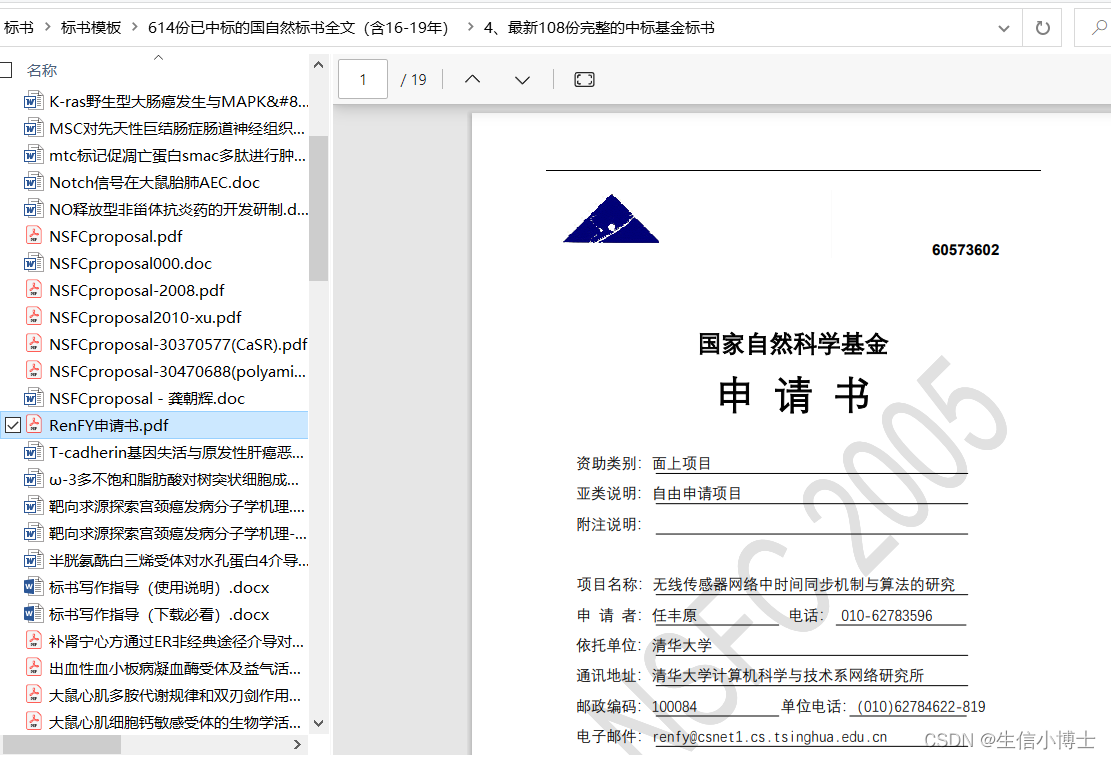
Task: Click the phone number 010-62783596 in PDF
Action: coord(886,615)
